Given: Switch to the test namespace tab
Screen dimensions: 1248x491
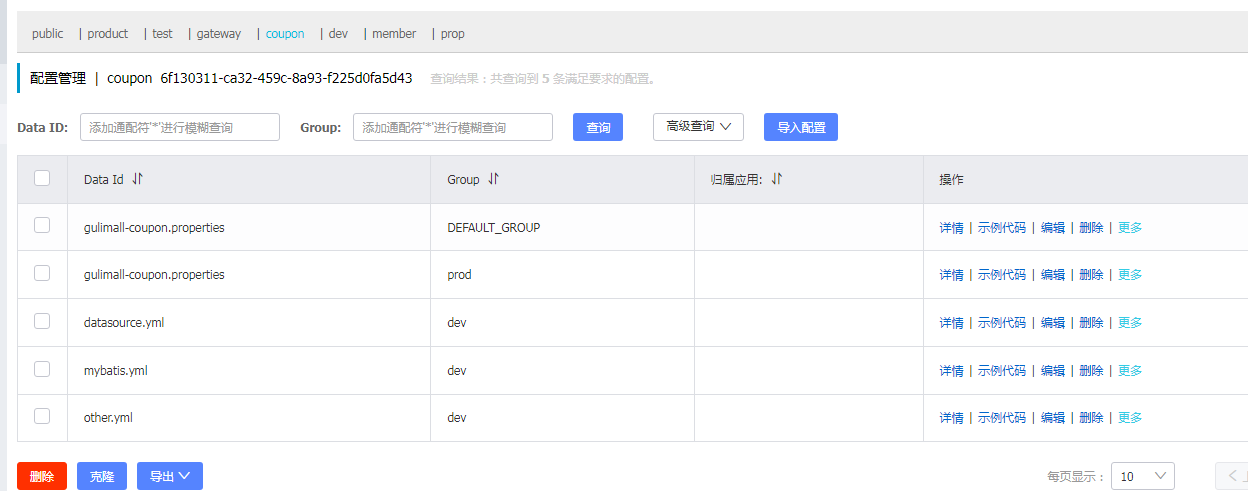Looking at the screenshot, I should click(x=162, y=33).
